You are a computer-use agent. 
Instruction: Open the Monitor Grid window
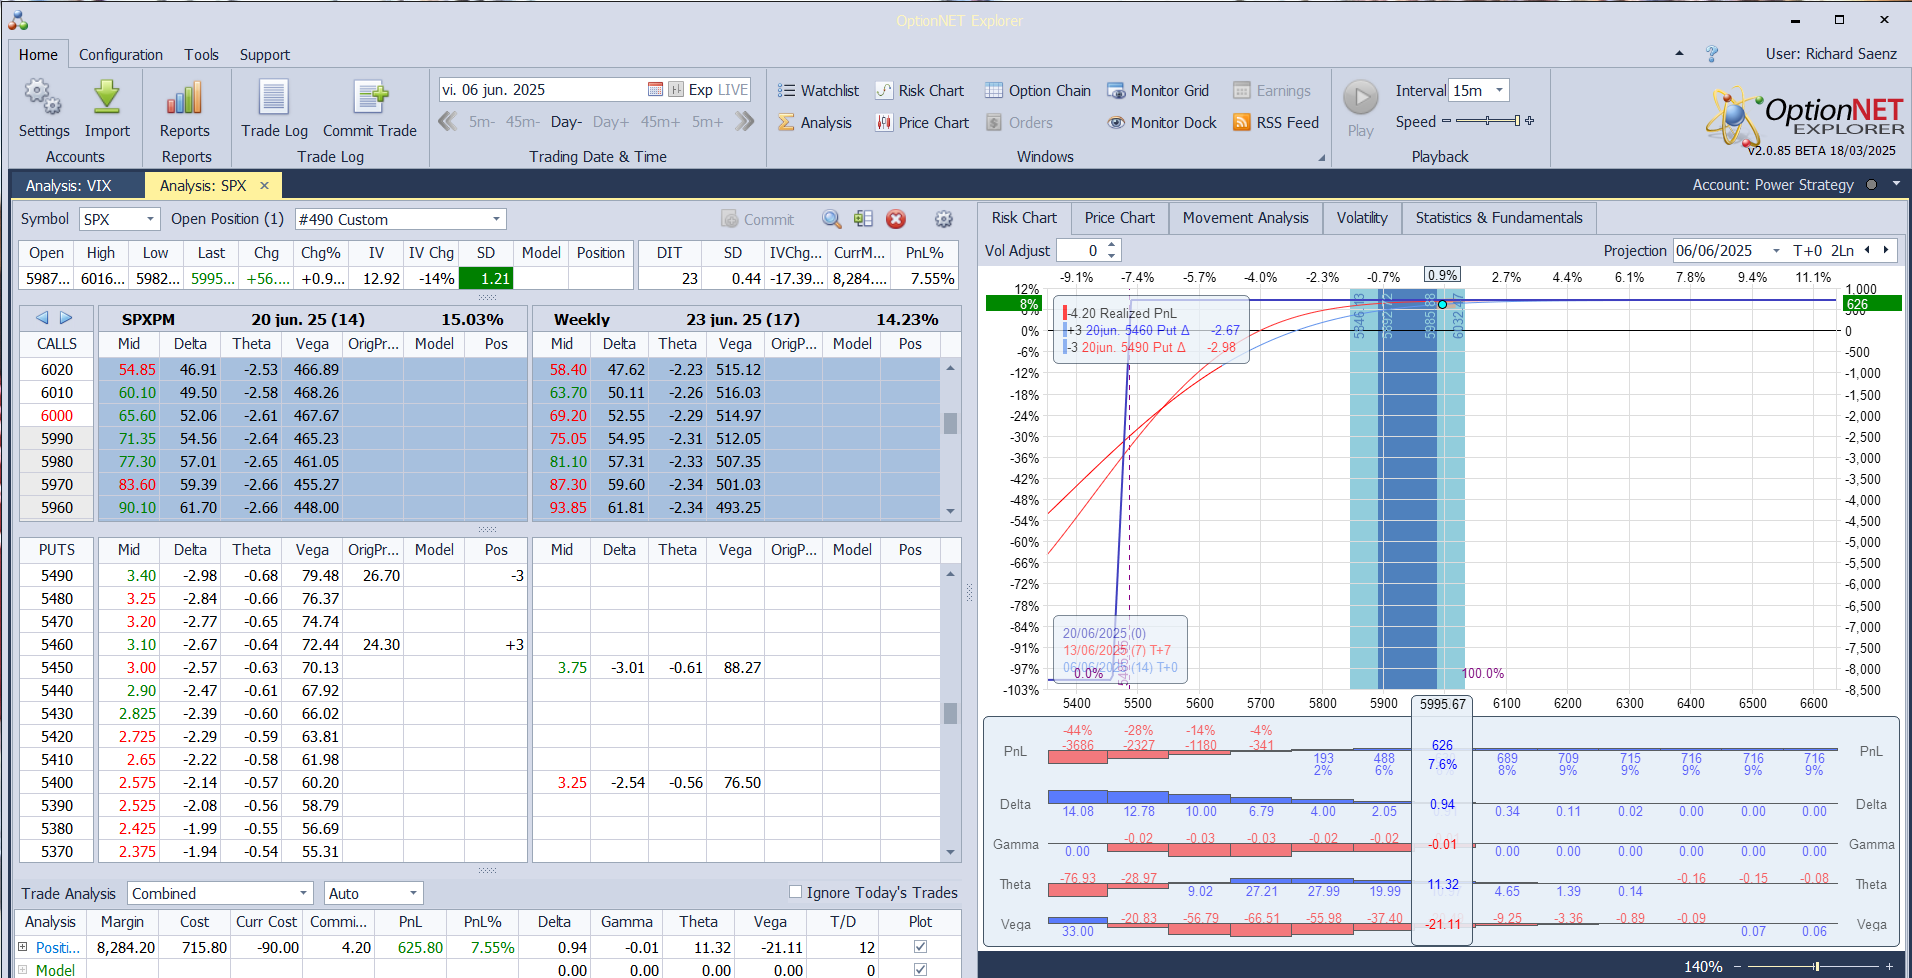click(1158, 91)
